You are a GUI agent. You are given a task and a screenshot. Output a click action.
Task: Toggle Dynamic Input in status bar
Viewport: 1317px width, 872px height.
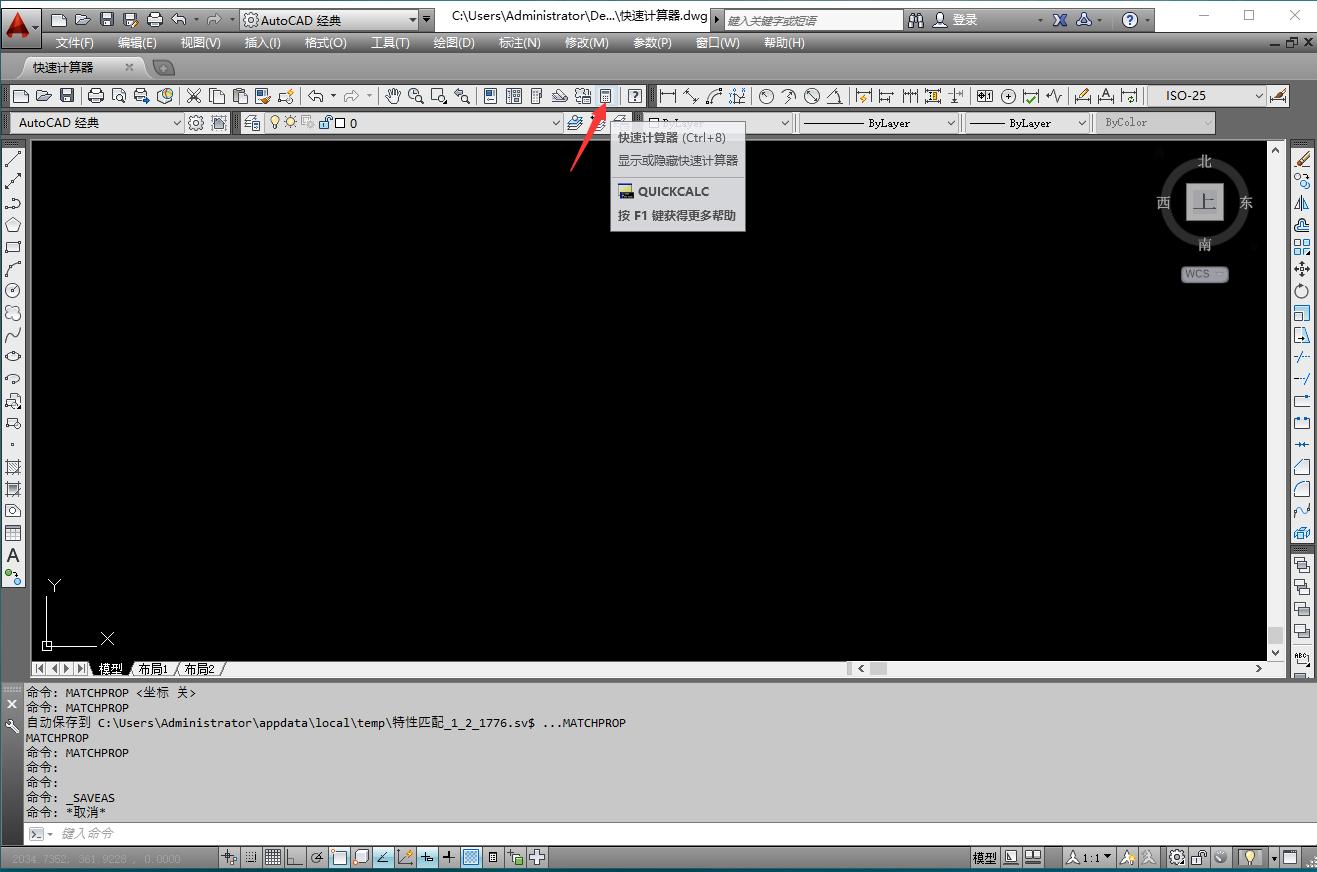coord(427,857)
